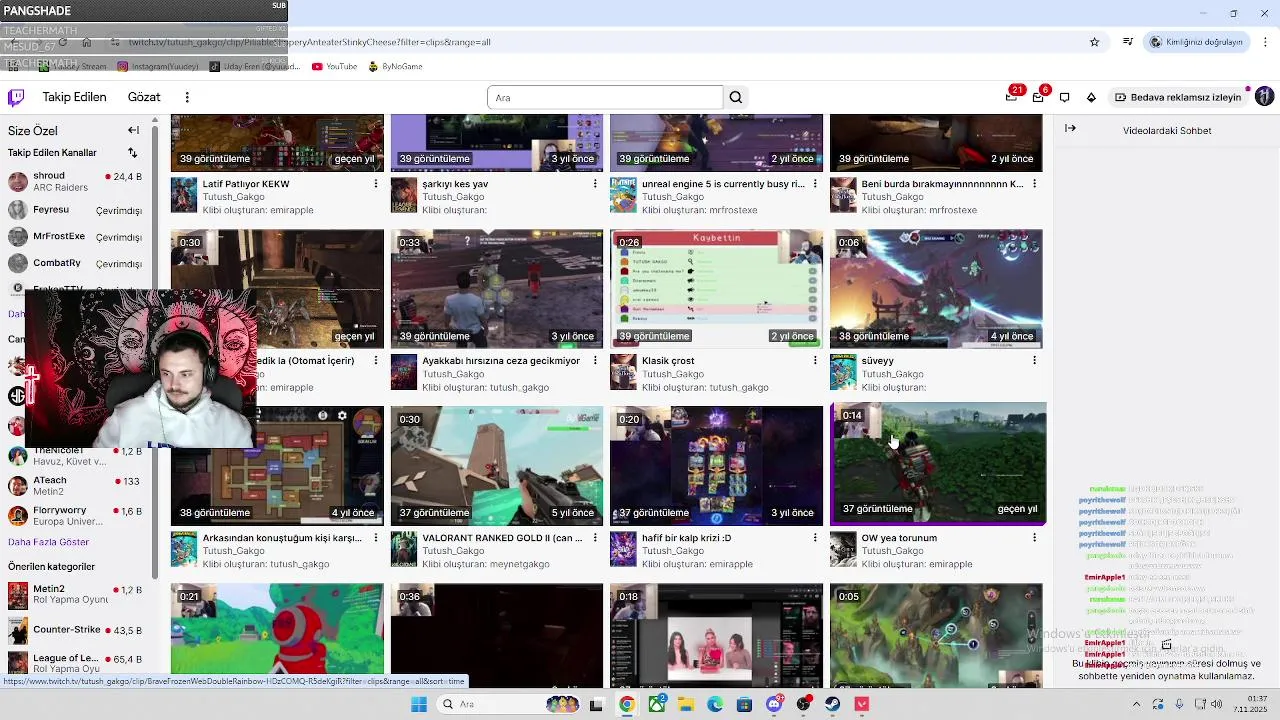Open options for süveyy clip
The width and height of the screenshot is (1280, 720).
click(1034, 360)
